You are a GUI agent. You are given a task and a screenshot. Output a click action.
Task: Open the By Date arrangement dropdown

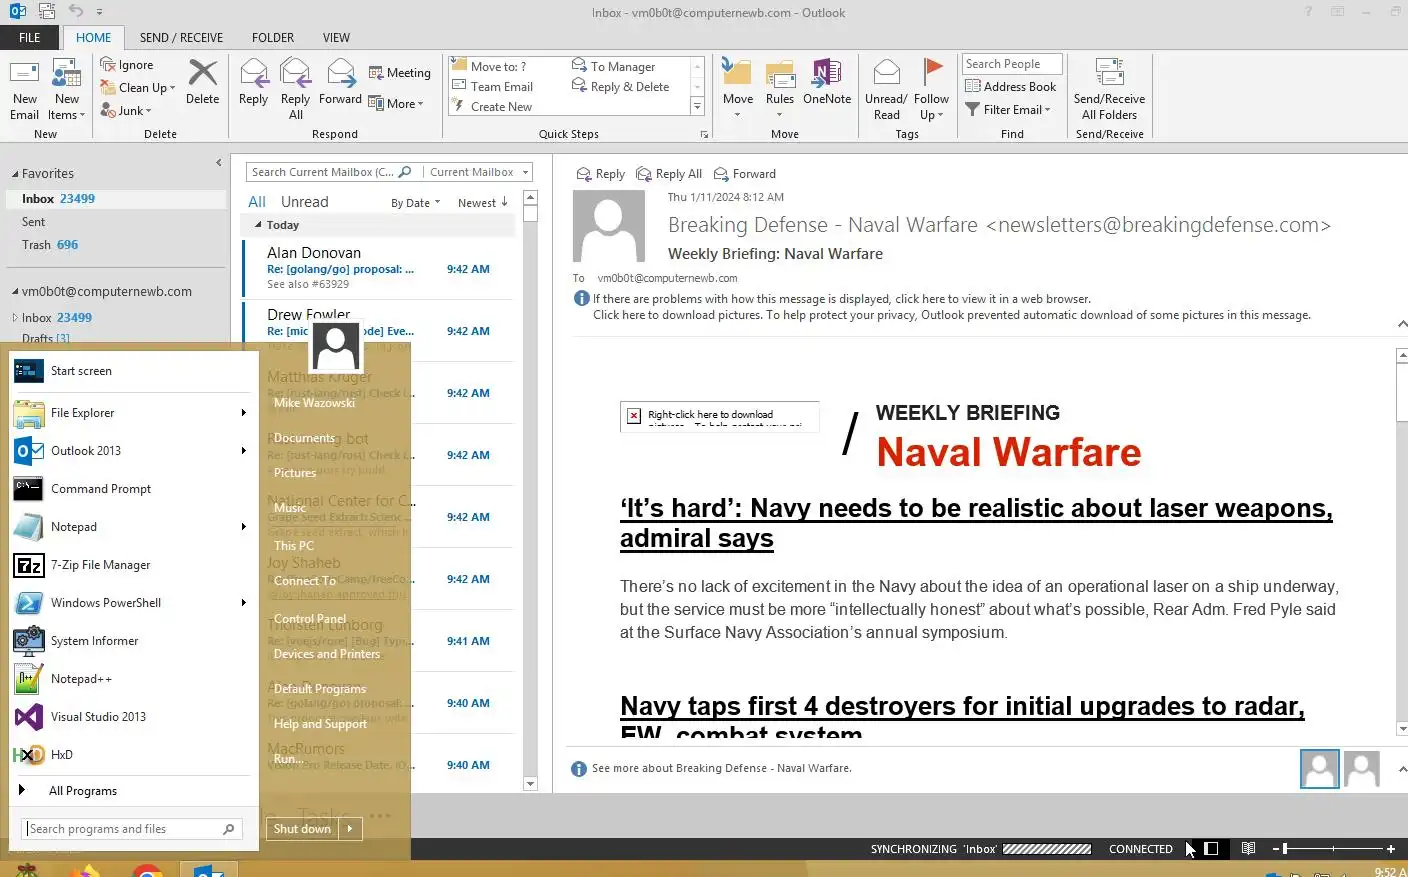tap(415, 203)
